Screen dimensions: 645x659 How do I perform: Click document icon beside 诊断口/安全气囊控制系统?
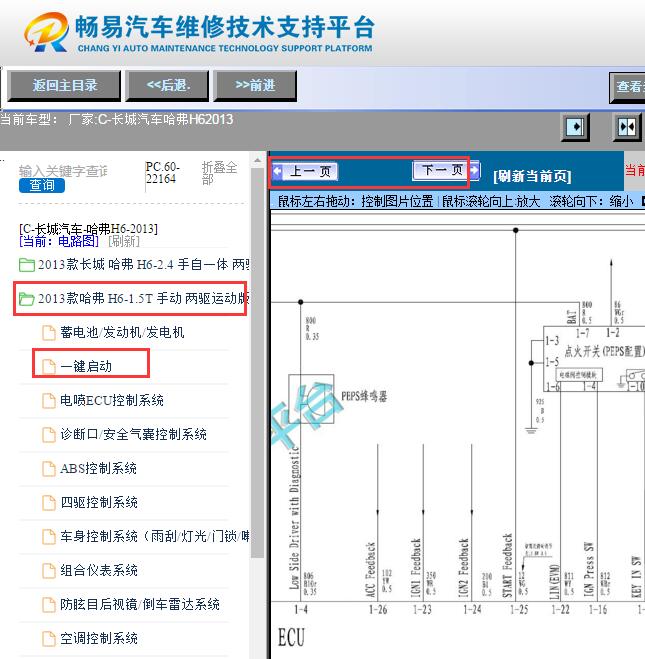coord(49,435)
